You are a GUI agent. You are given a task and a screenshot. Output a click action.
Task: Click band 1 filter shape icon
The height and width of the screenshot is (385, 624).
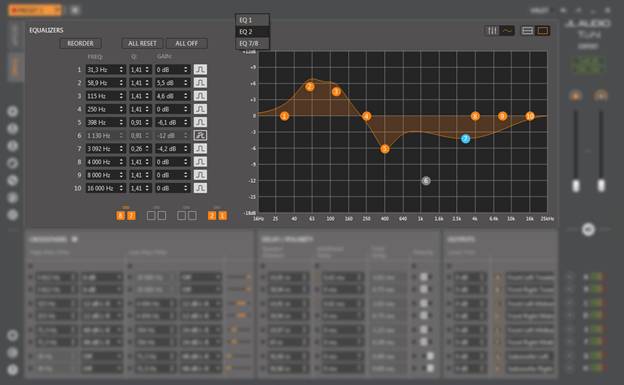(x=200, y=70)
